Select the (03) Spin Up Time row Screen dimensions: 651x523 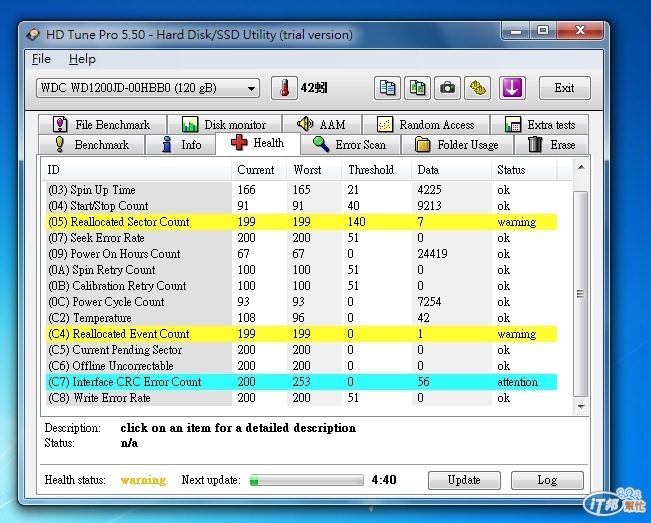301,190
